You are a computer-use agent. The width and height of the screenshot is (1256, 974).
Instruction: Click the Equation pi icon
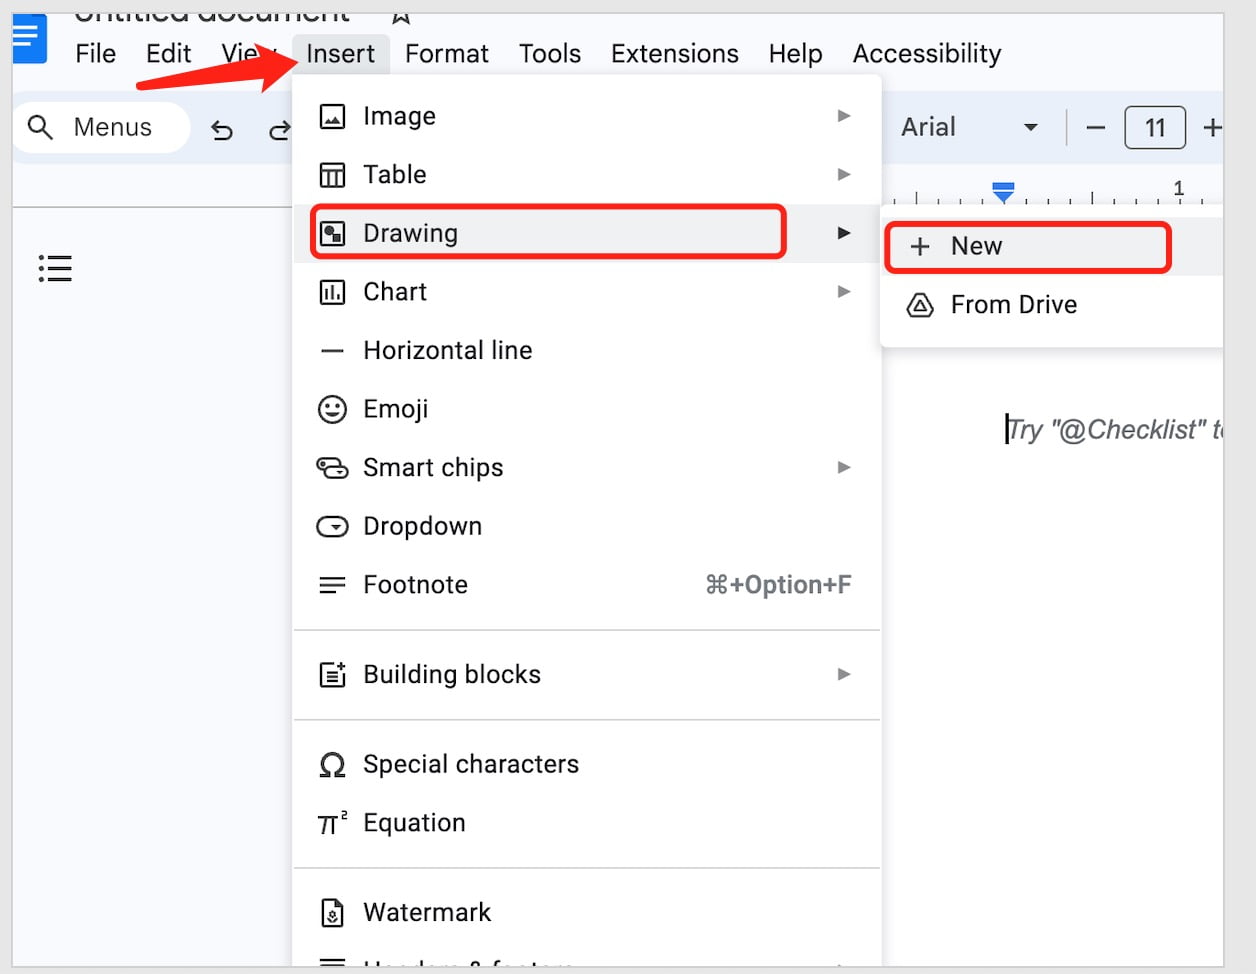[332, 823]
